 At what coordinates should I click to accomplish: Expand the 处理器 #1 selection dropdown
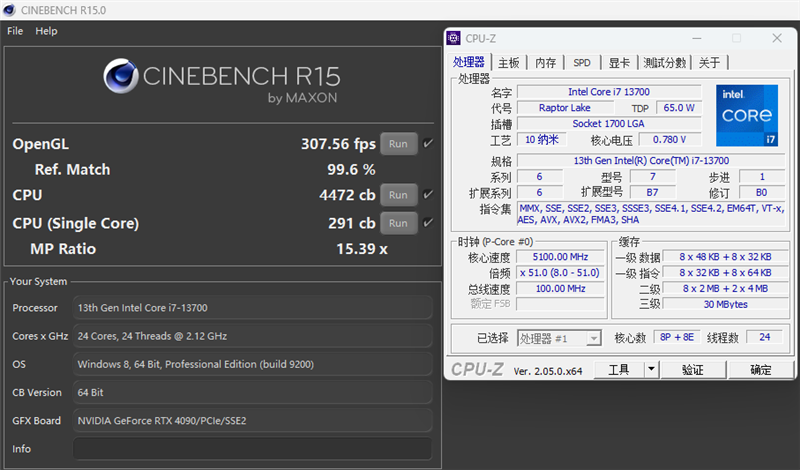click(593, 339)
